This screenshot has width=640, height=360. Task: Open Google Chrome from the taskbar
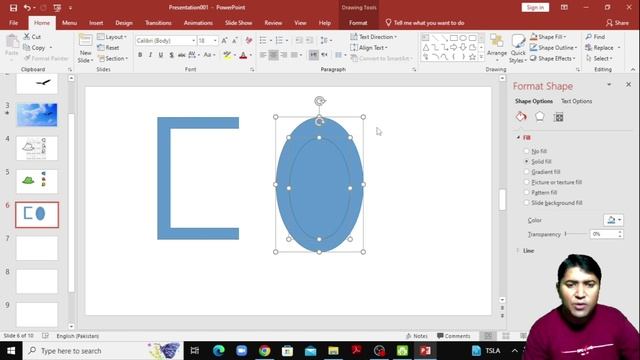[x=264, y=351]
